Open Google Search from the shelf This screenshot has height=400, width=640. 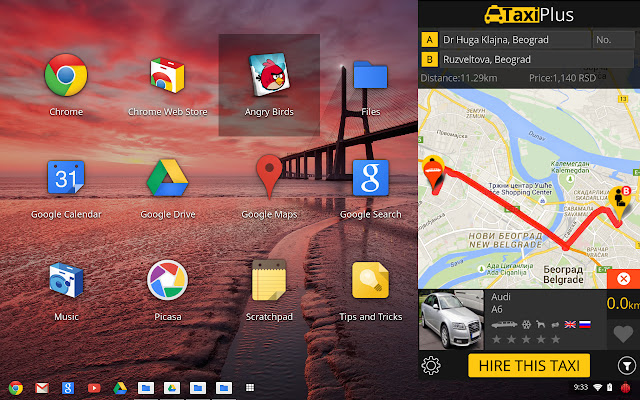[x=68, y=388]
